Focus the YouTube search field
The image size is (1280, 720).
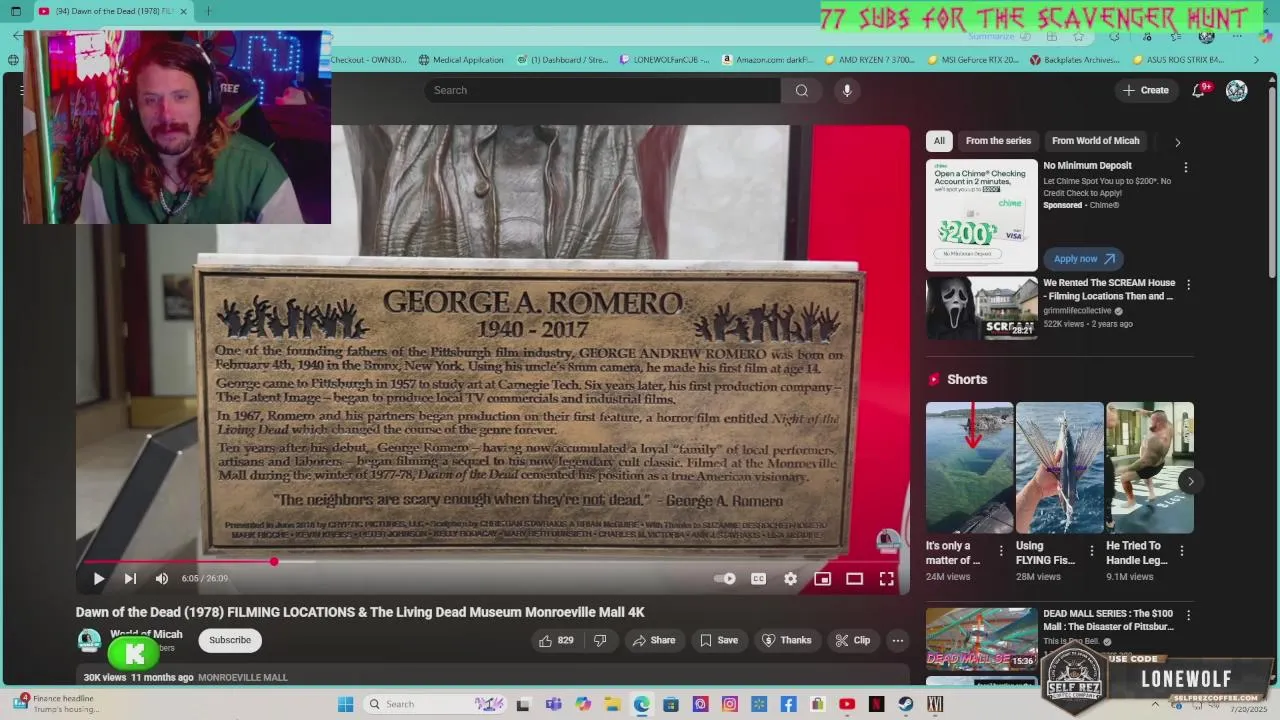pyautogui.click(x=602, y=90)
